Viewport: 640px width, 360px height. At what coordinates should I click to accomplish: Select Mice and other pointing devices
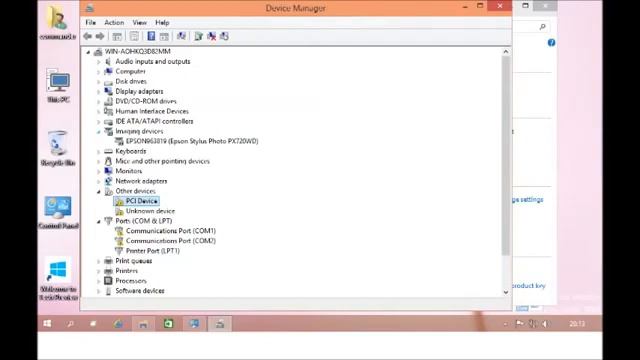[162, 161]
